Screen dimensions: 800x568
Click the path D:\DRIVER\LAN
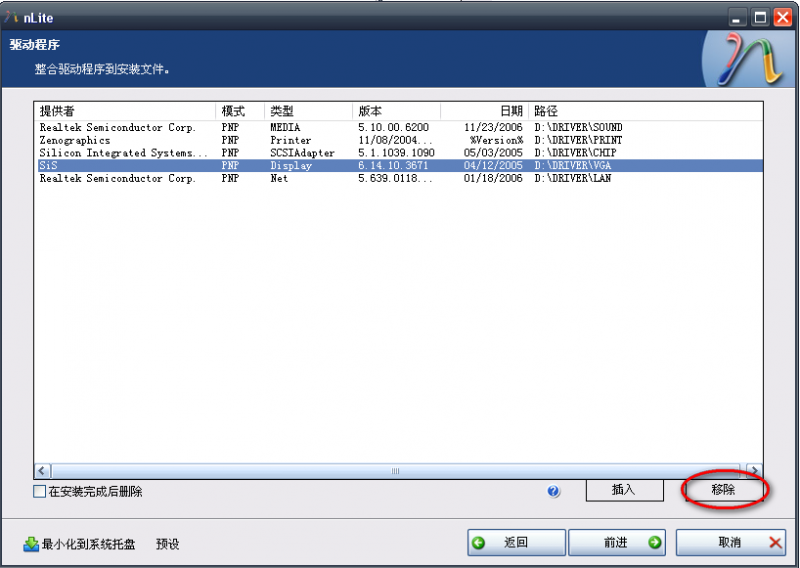572,178
